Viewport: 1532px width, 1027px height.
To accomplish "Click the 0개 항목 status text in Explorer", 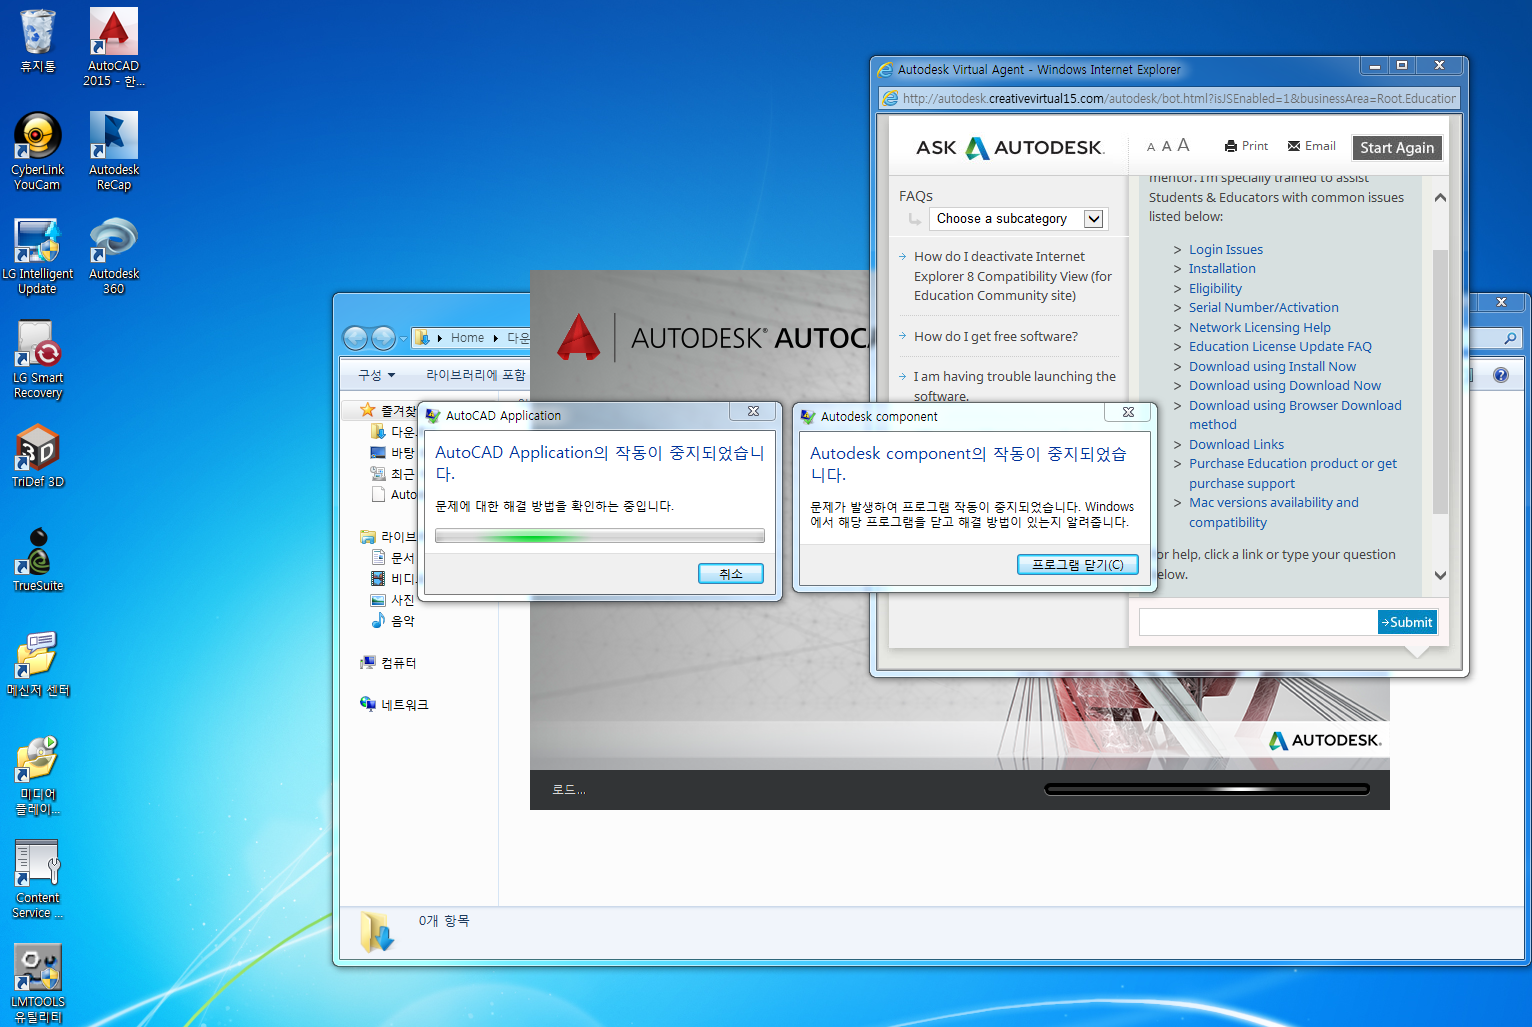I will point(444,921).
